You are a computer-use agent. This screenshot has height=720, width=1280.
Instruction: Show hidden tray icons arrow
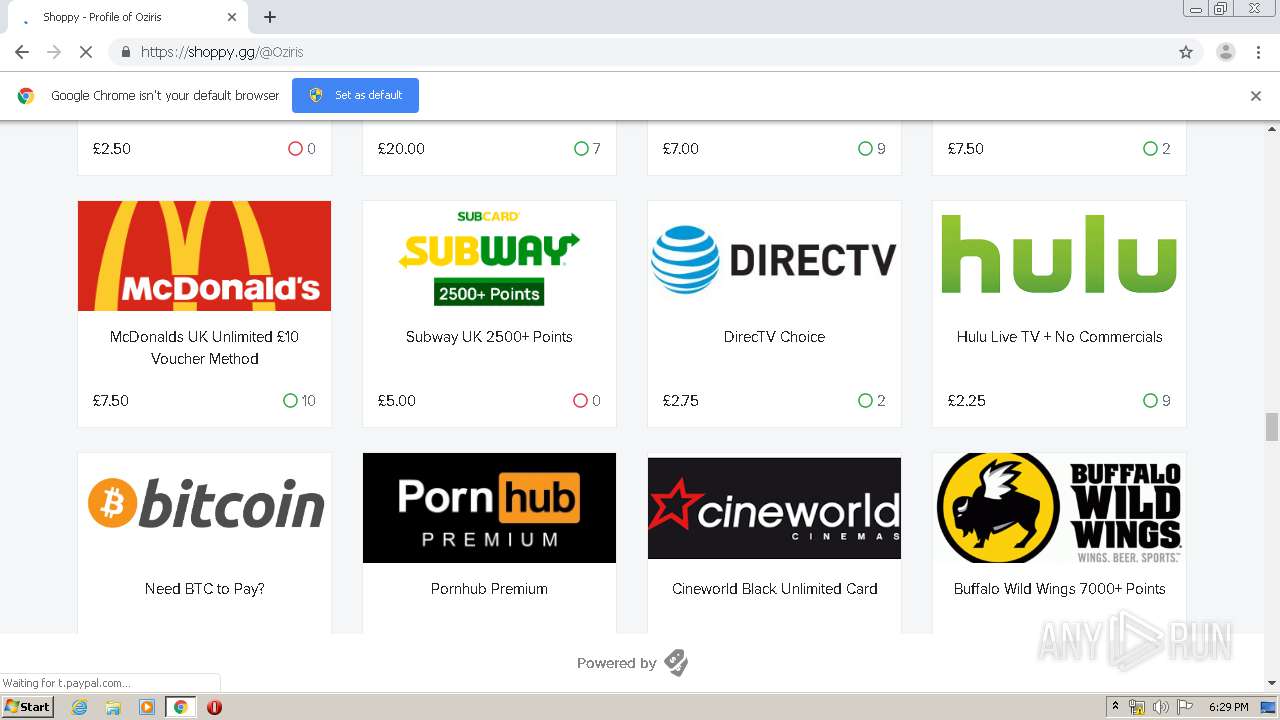[x=1115, y=707]
